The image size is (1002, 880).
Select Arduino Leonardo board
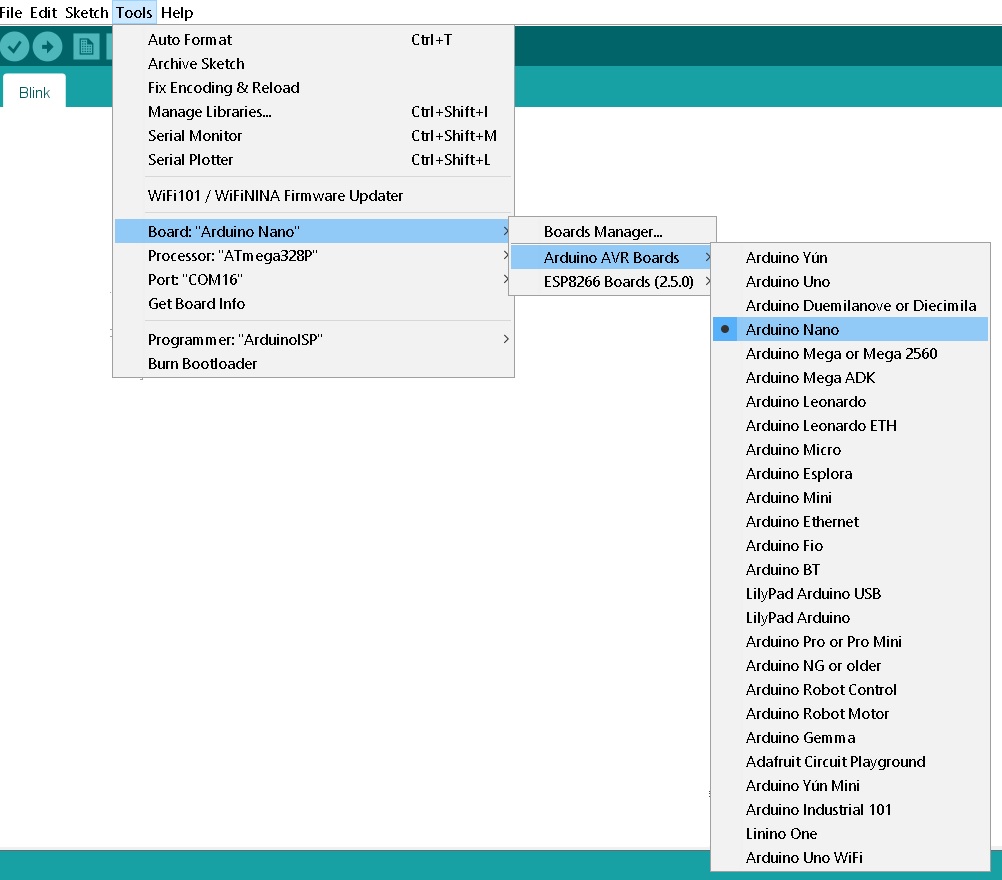[850, 401]
